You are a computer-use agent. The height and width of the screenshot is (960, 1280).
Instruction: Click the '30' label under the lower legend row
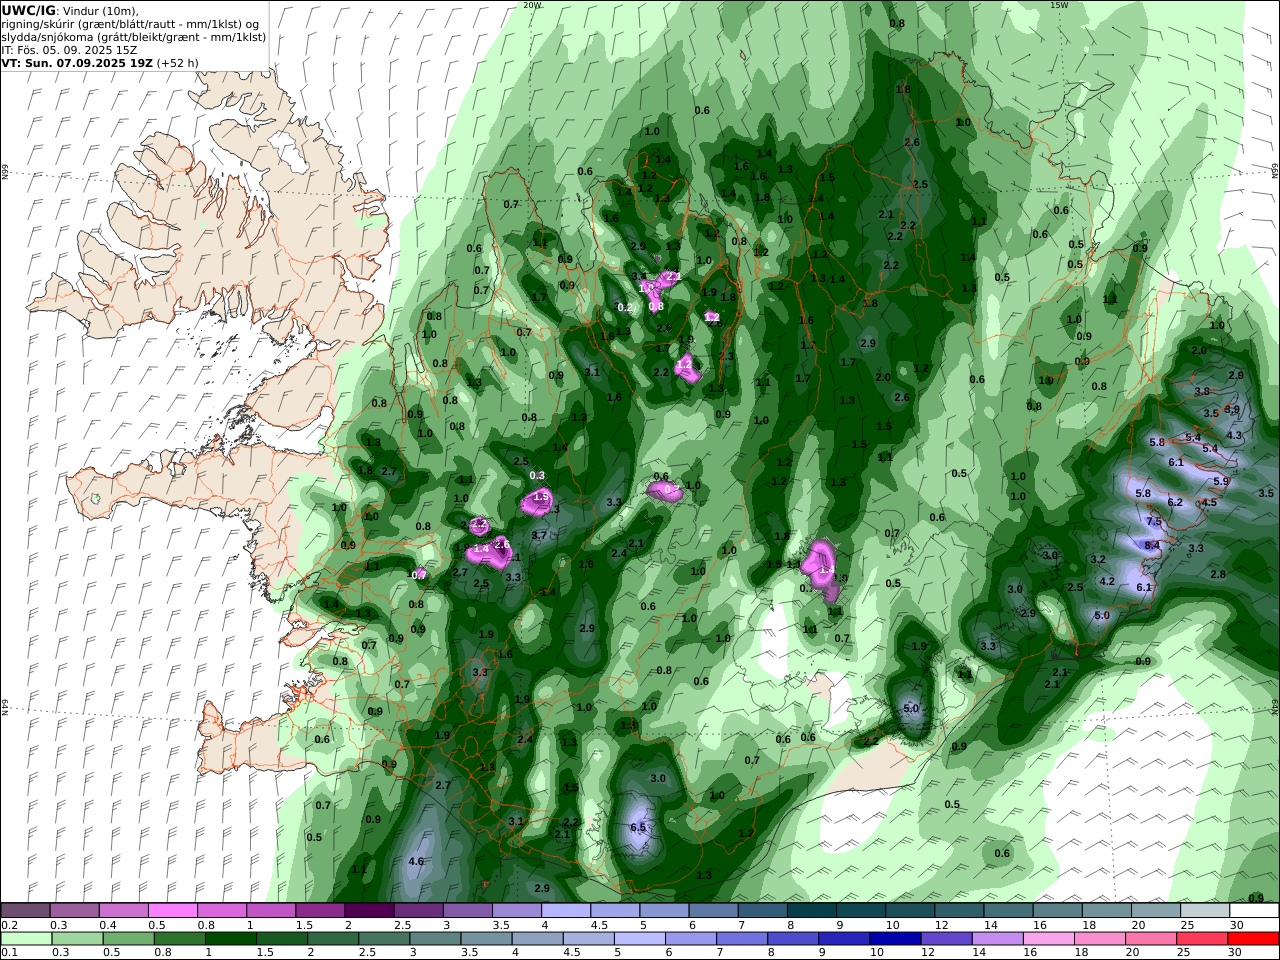(1236, 953)
